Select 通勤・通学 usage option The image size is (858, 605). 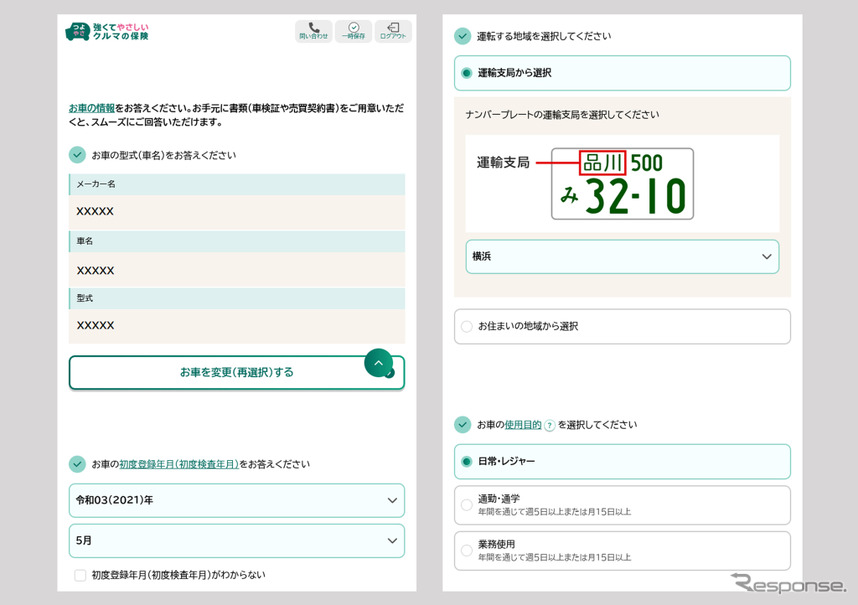(x=622, y=505)
